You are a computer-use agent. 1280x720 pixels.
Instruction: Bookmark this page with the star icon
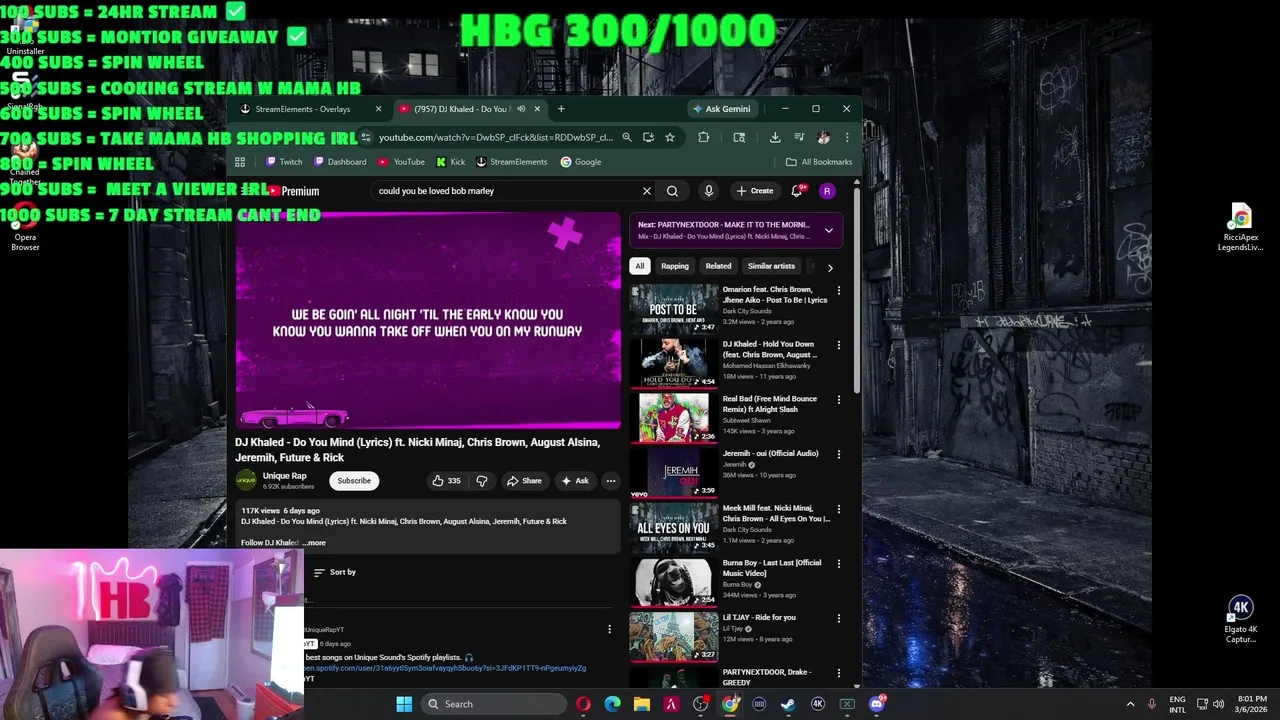669,137
